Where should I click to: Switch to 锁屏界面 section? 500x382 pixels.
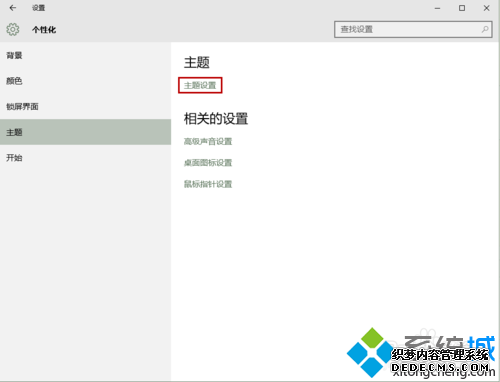click(85, 106)
